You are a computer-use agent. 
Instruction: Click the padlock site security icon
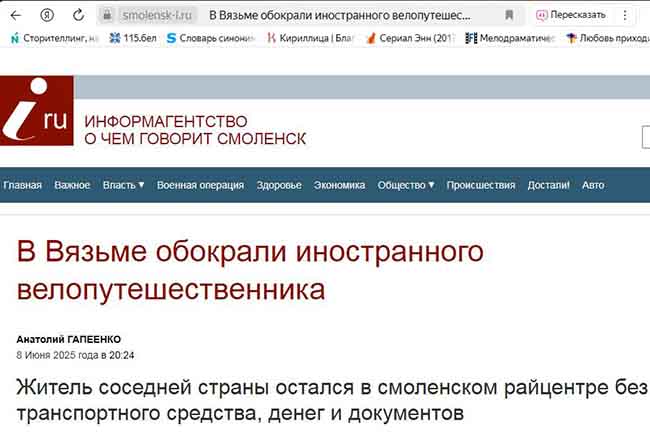click(x=108, y=15)
